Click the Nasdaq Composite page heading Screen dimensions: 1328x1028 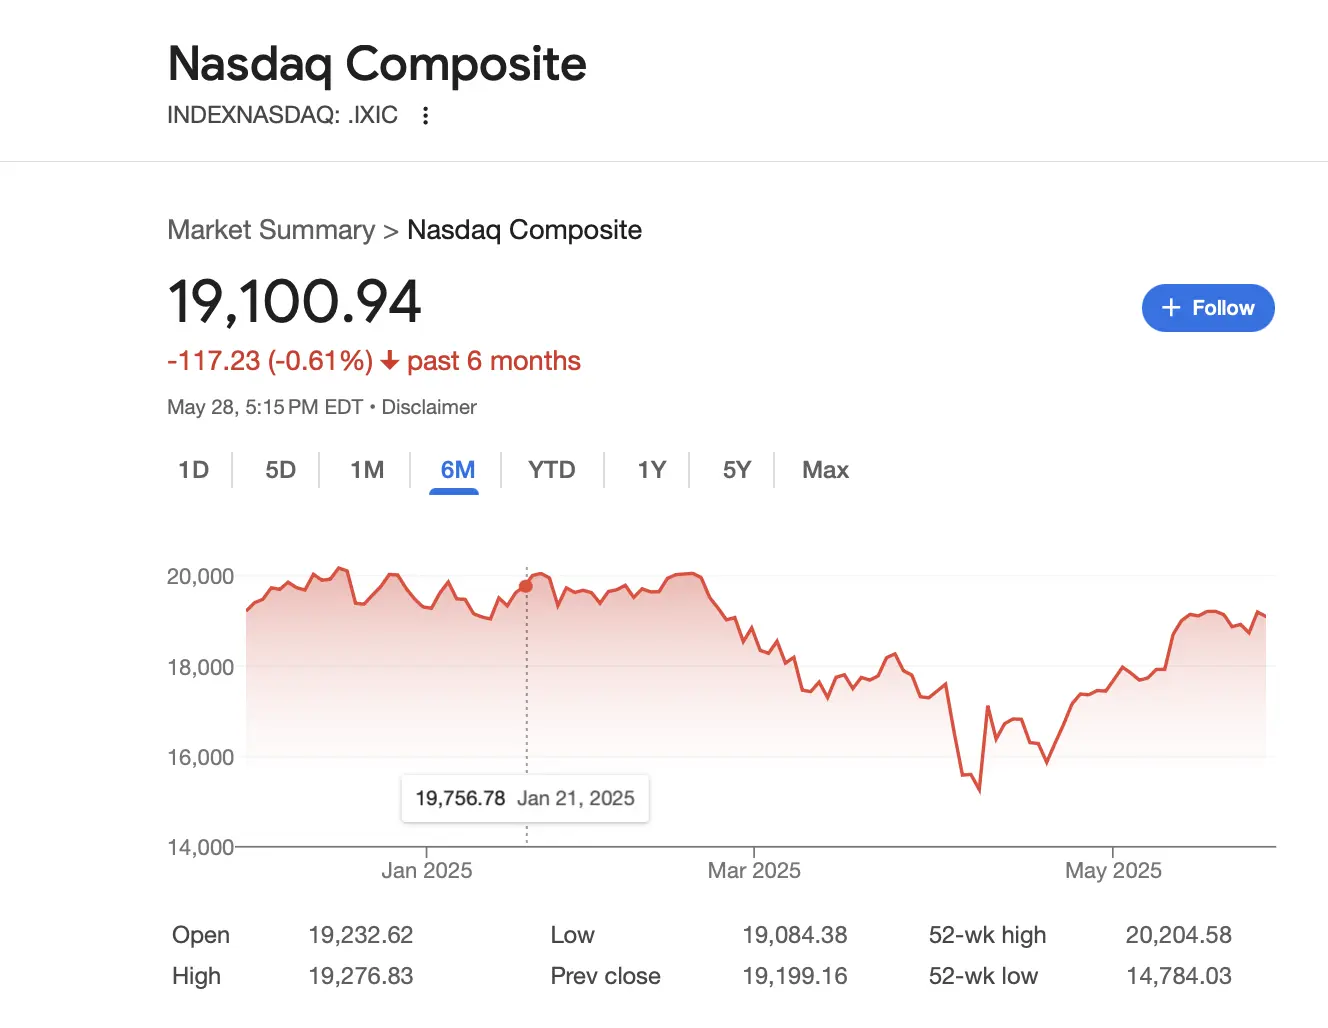(x=377, y=64)
